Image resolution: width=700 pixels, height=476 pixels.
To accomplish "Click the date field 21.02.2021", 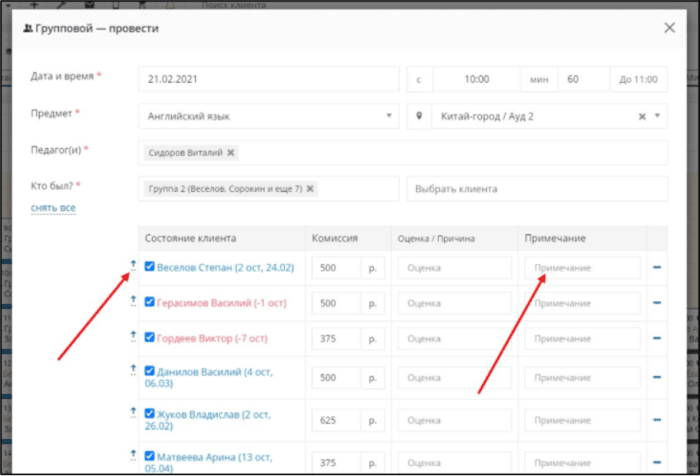I will pyautogui.click(x=269, y=79).
